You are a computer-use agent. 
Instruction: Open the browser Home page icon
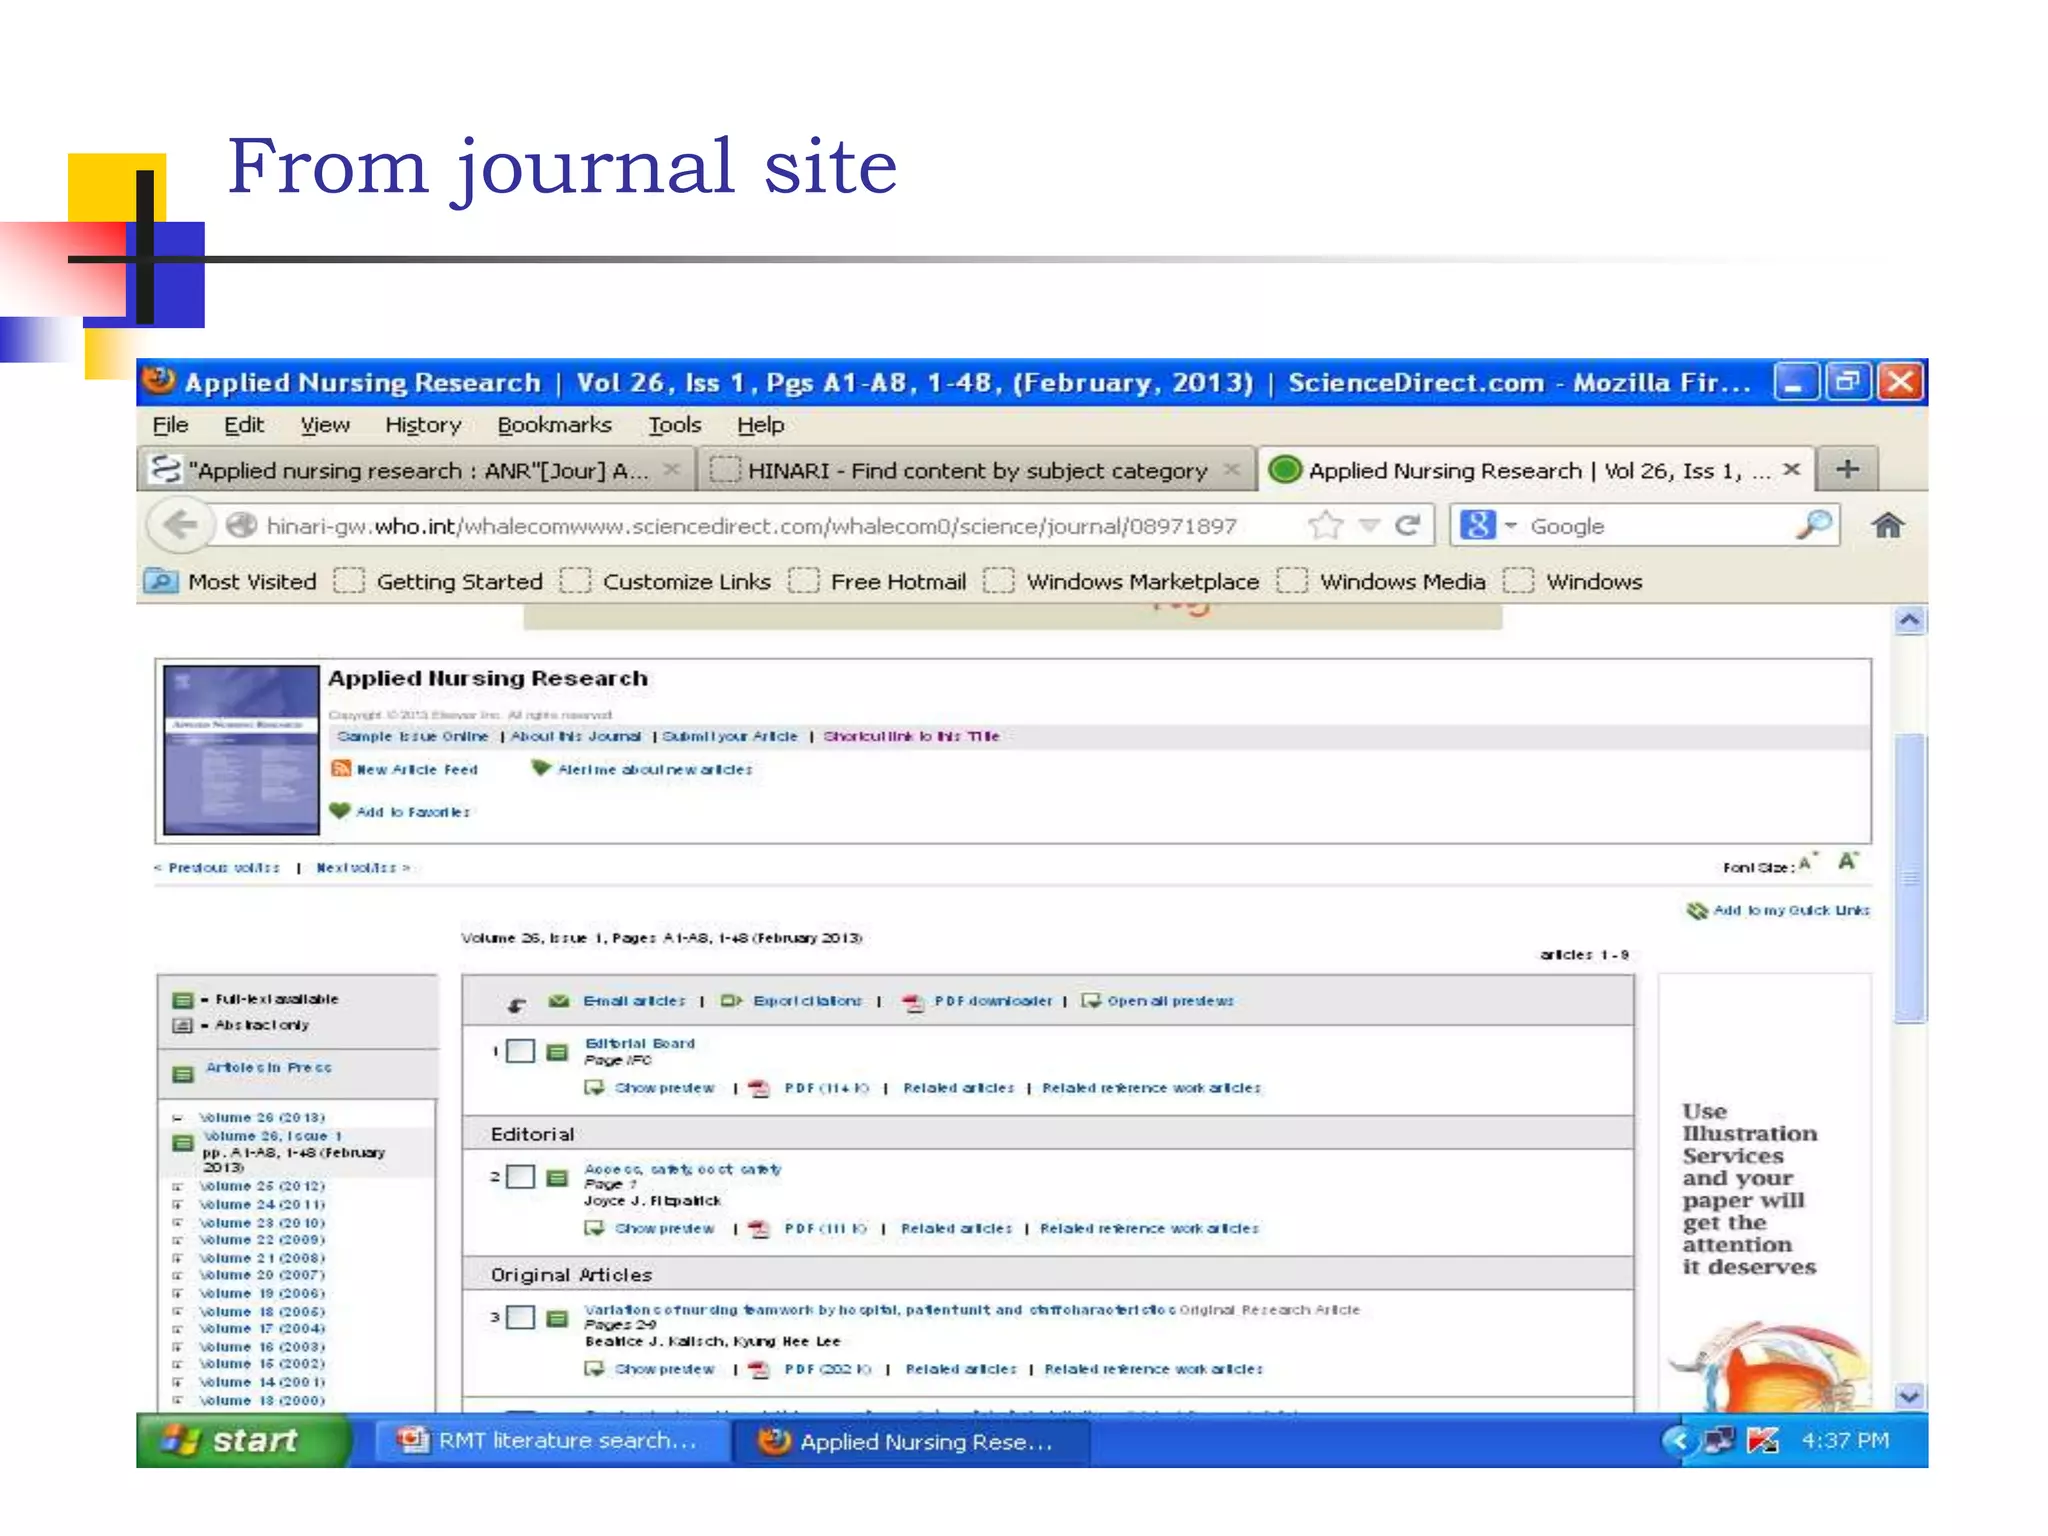point(1887,525)
